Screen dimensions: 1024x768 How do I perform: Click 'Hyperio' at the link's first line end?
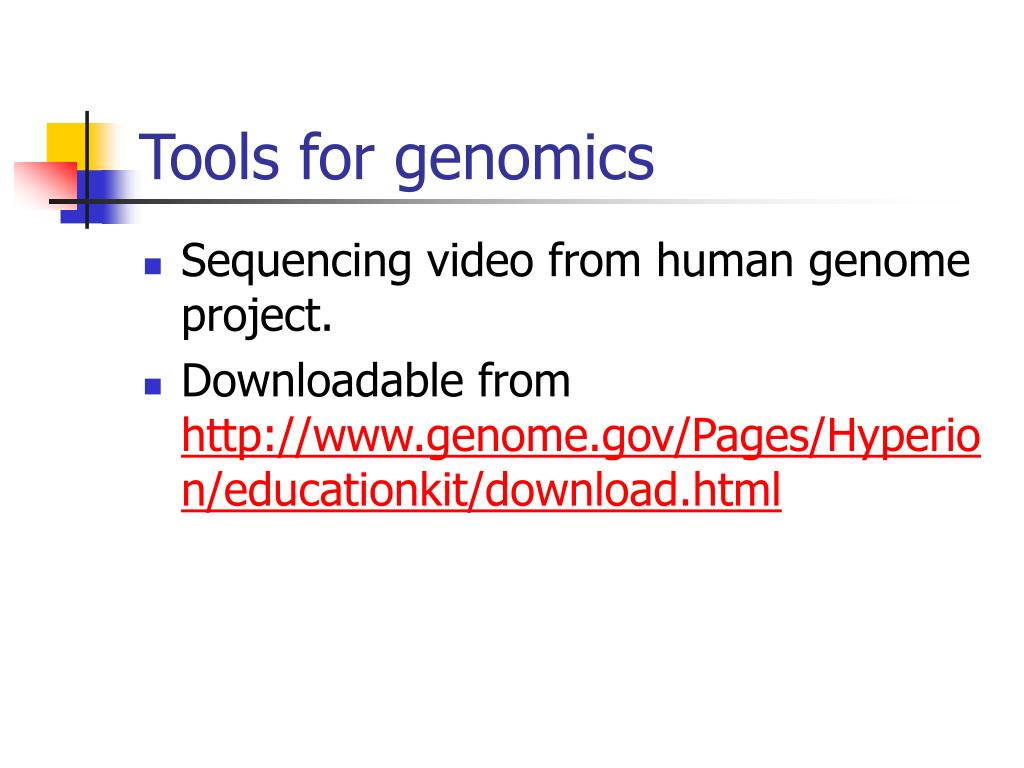pos(904,437)
